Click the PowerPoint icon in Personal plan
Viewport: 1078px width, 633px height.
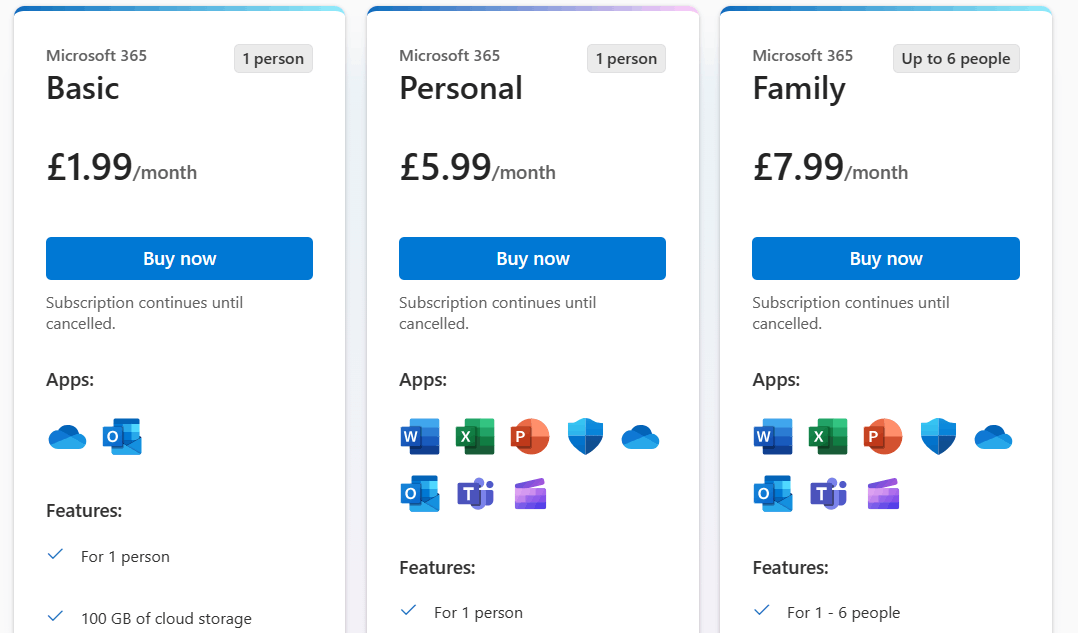(x=530, y=437)
